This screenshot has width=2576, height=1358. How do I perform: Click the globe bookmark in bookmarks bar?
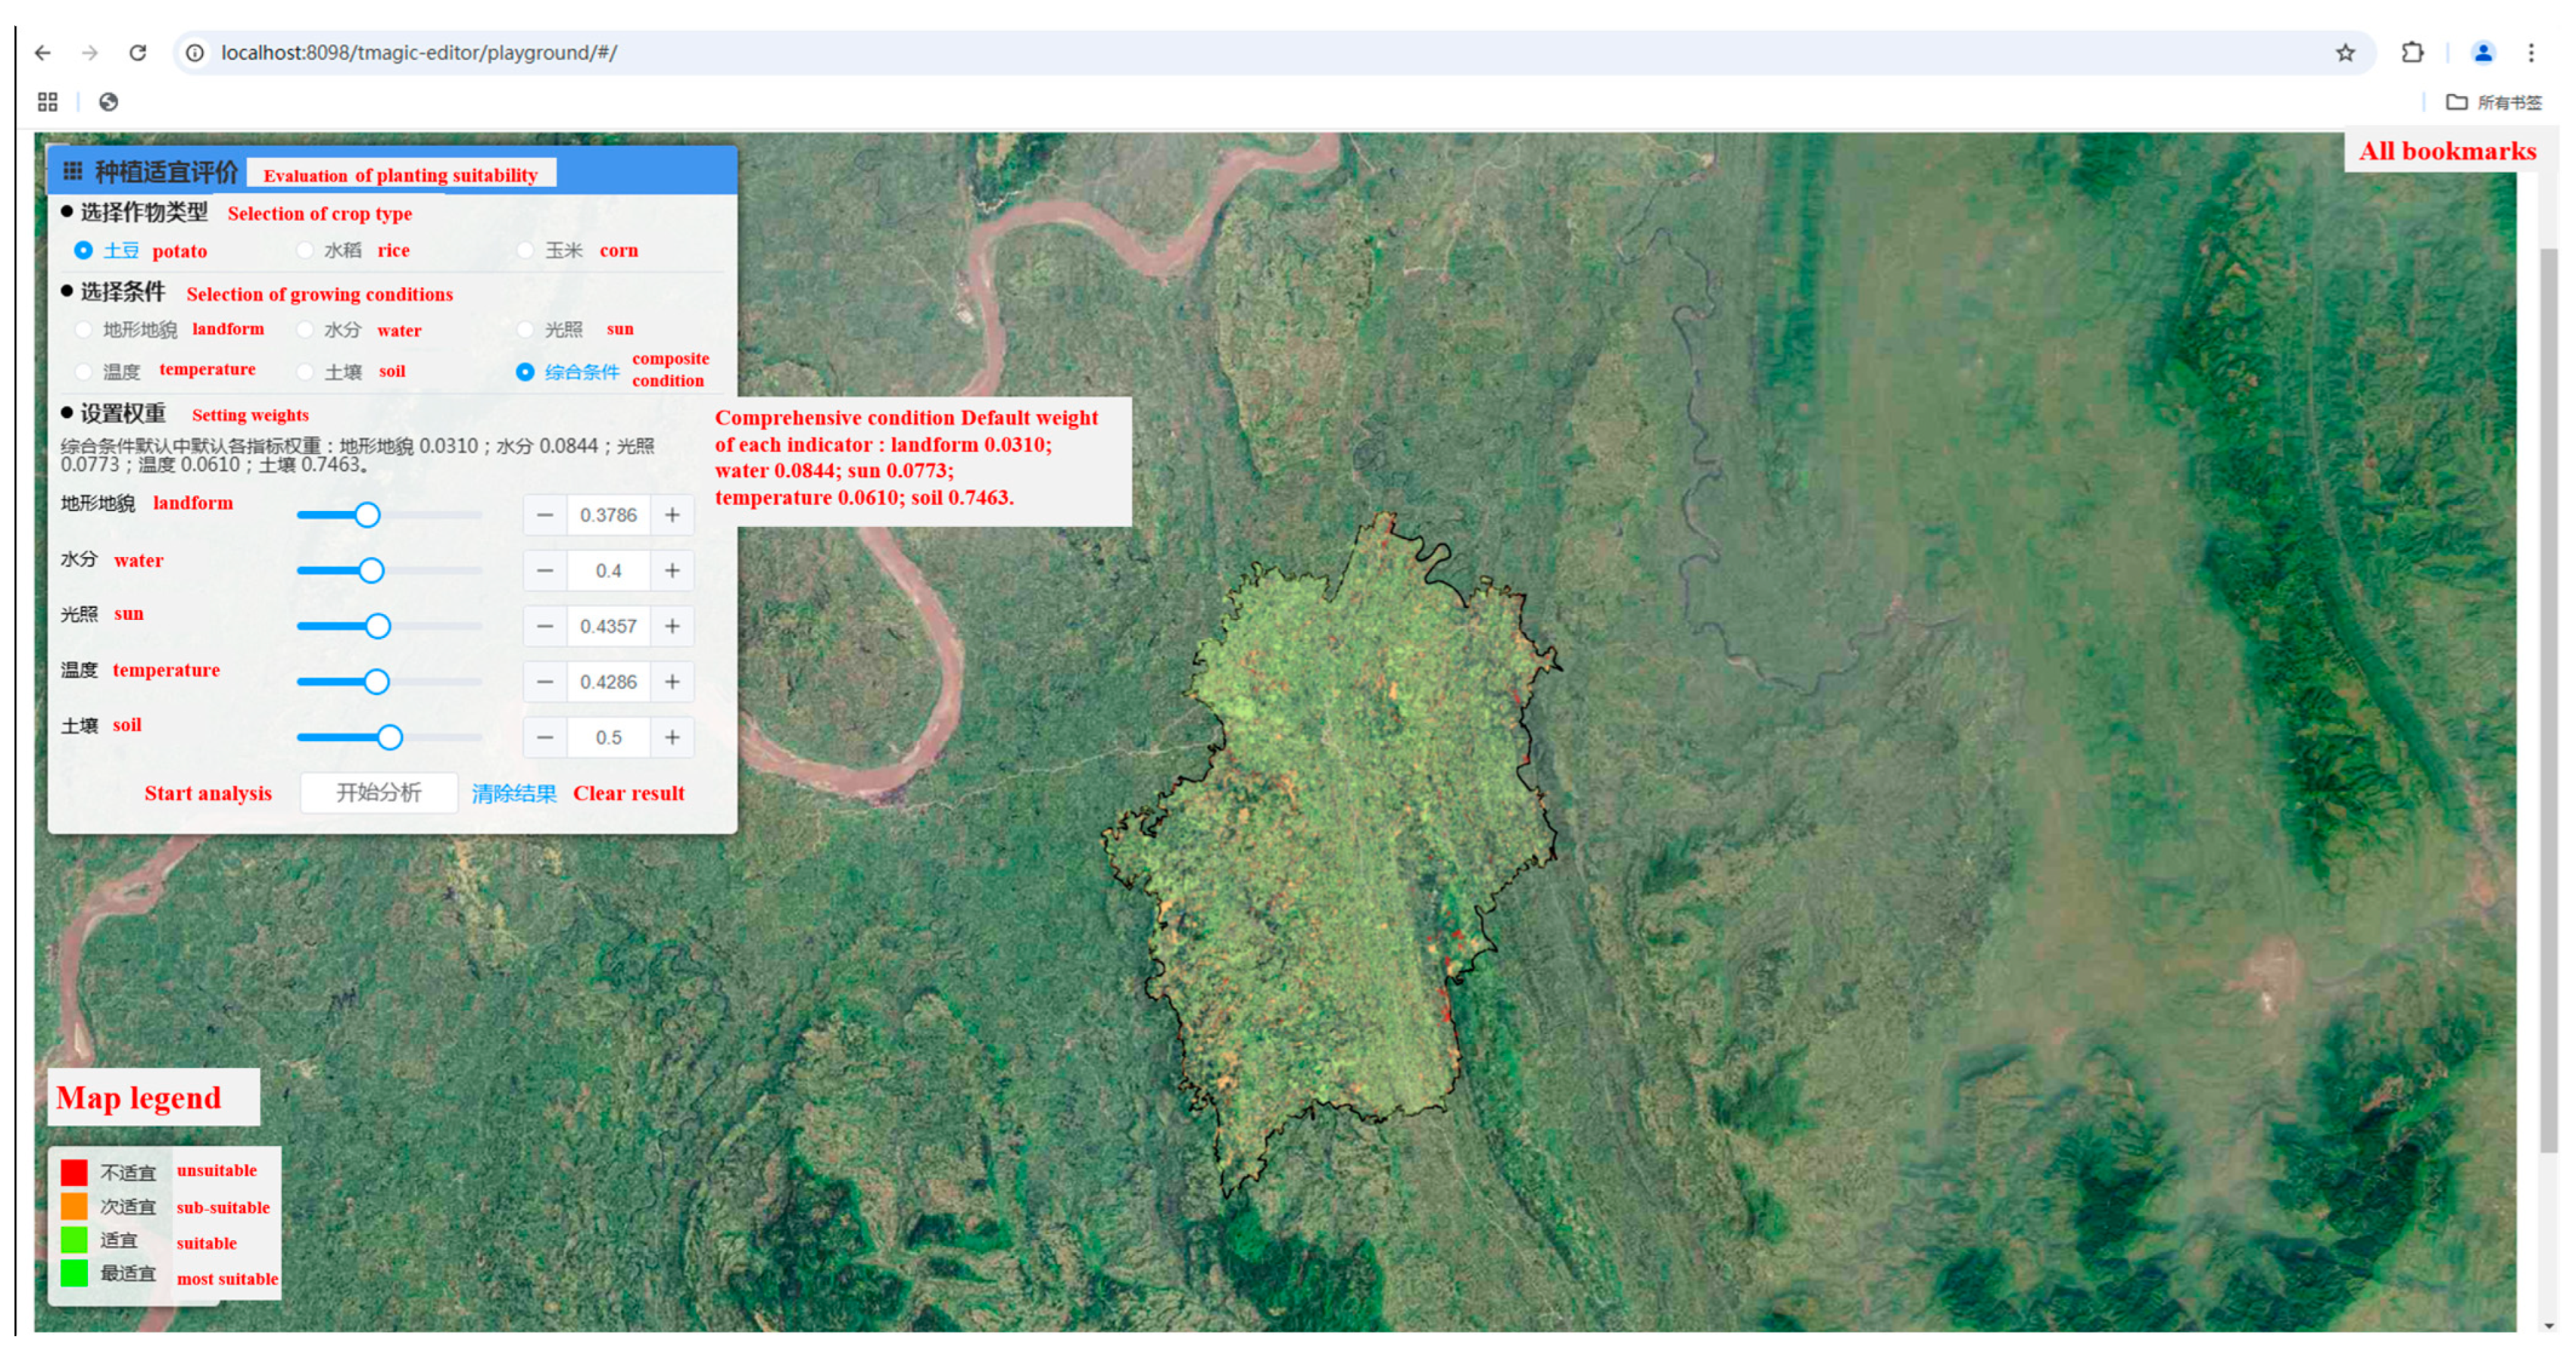coord(109,102)
